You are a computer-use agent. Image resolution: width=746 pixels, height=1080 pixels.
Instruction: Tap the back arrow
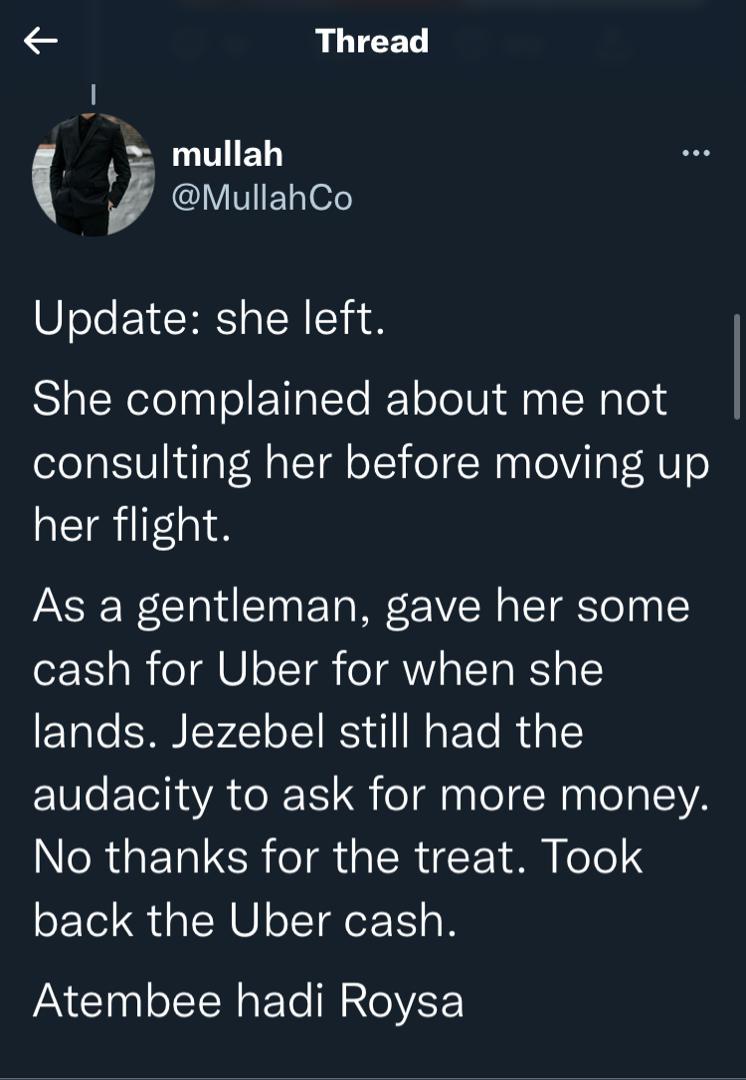click(x=41, y=41)
